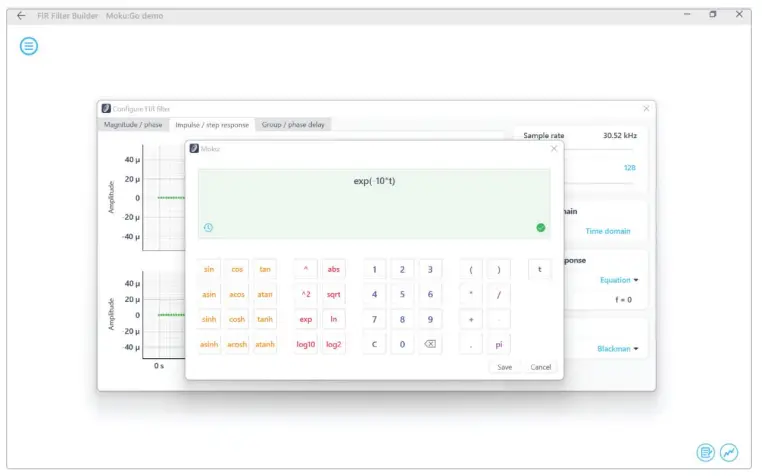Click the ^2 square key
This screenshot has height=476, width=762.
306,294
